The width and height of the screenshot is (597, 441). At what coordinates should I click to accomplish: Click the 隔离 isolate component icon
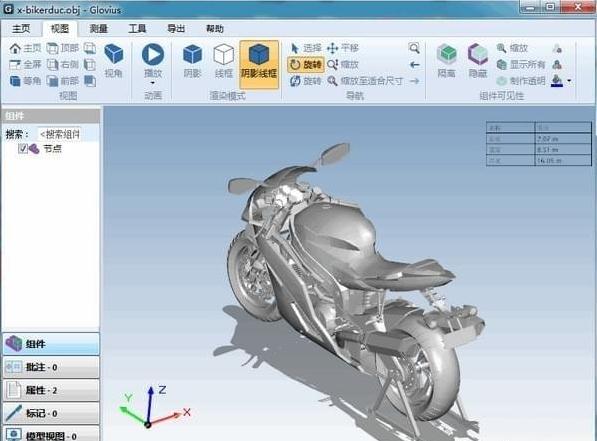click(x=446, y=61)
